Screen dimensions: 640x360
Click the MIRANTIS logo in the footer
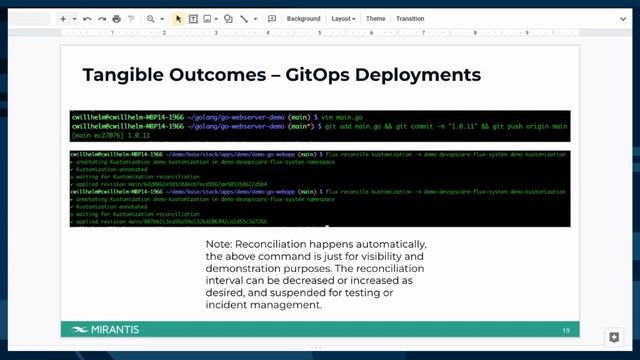point(105,329)
